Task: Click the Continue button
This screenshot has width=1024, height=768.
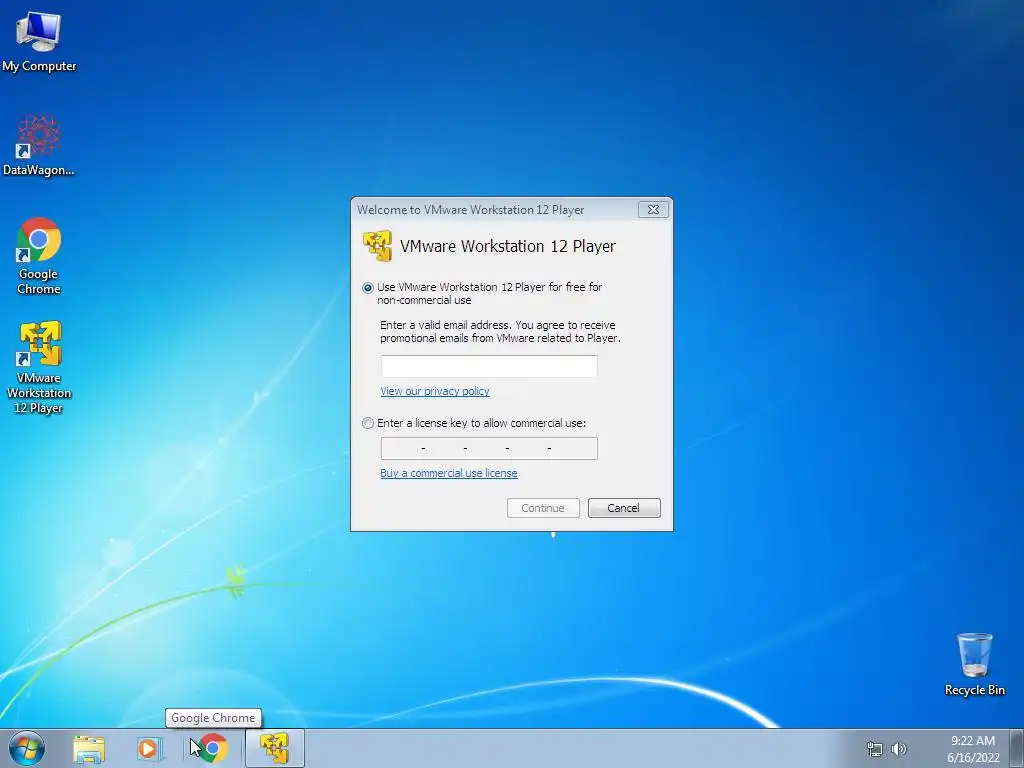Action: click(543, 508)
